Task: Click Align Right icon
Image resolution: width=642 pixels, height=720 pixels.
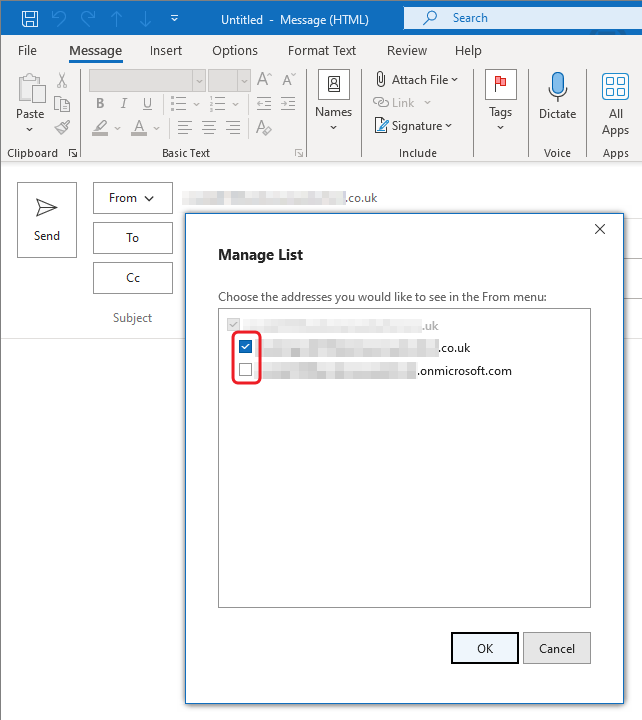Action: click(x=233, y=127)
